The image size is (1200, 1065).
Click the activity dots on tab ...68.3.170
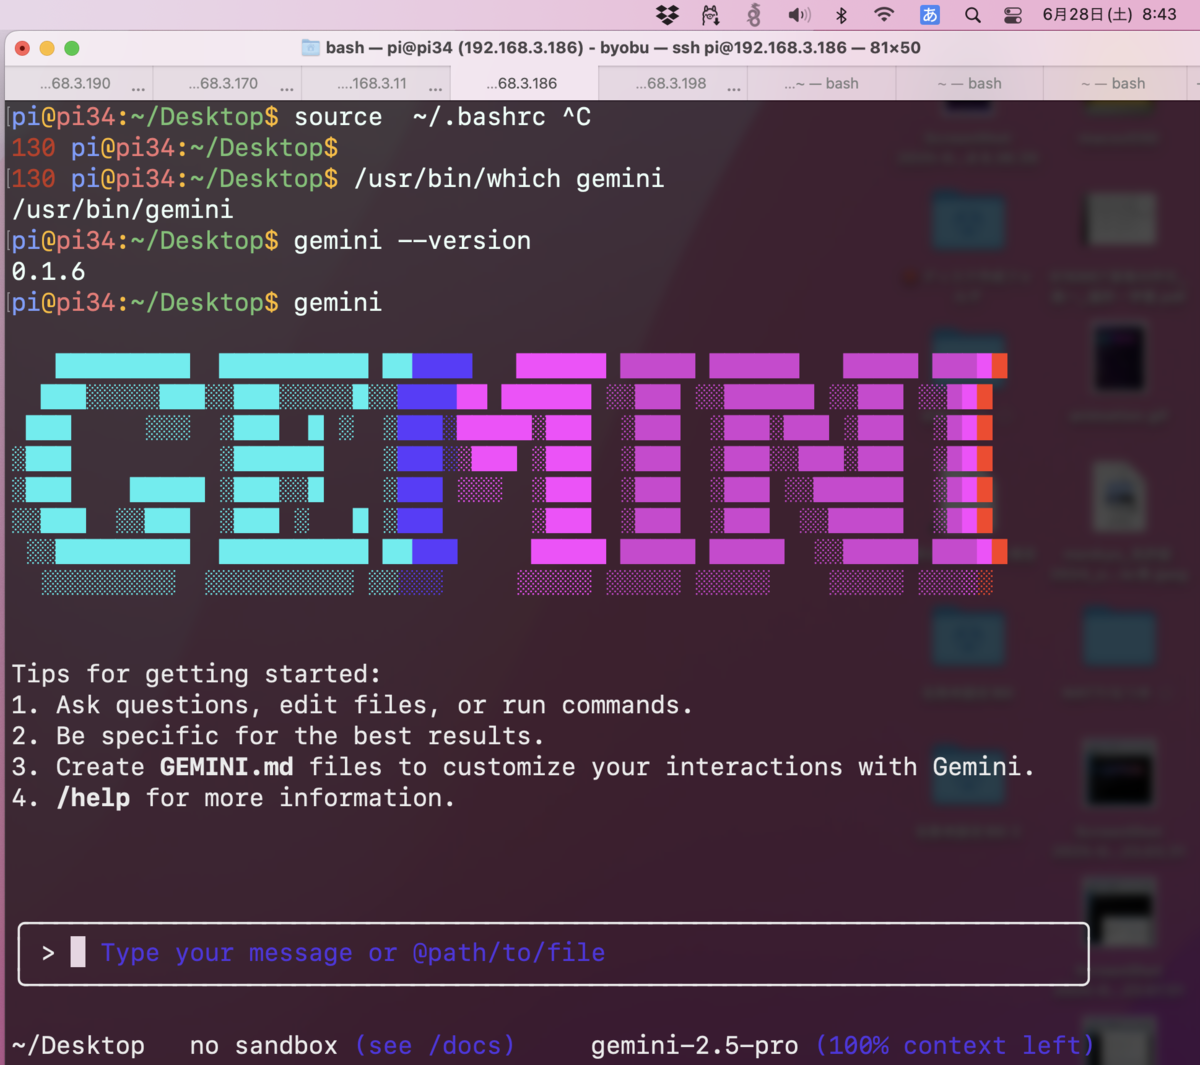click(287, 88)
